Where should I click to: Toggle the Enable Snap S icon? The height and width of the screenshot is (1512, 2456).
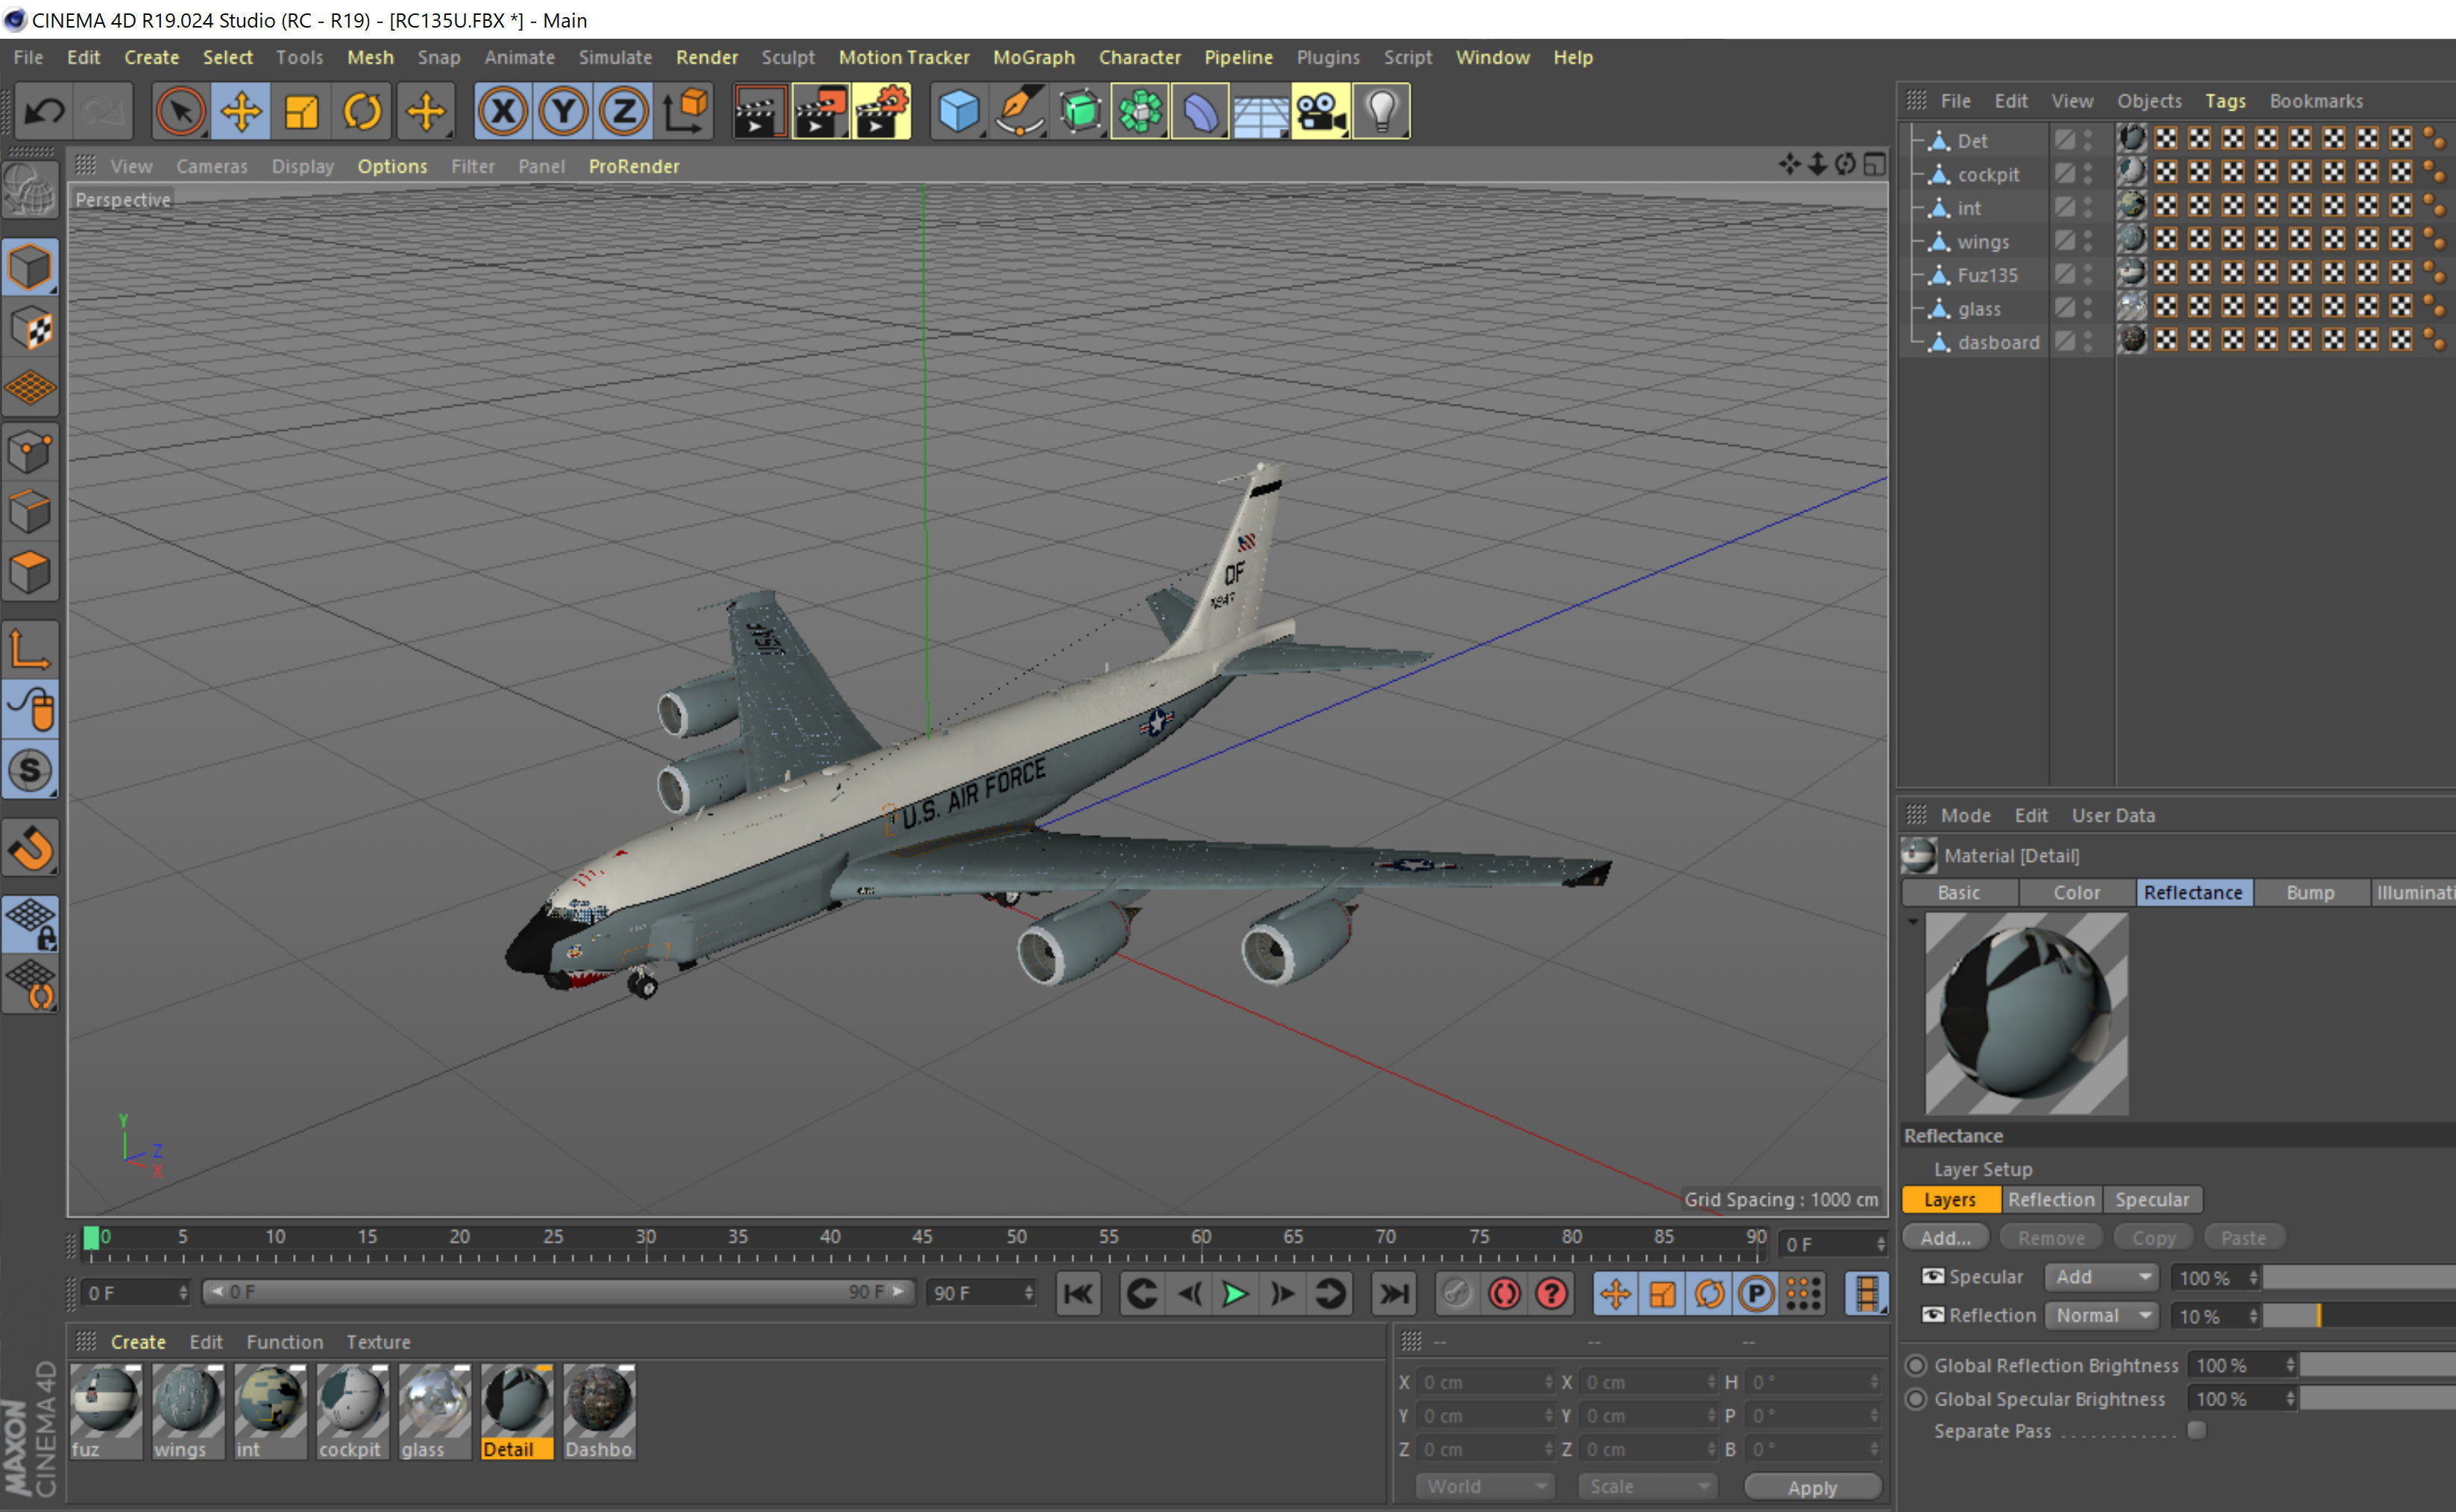pyautogui.click(x=30, y=770)
